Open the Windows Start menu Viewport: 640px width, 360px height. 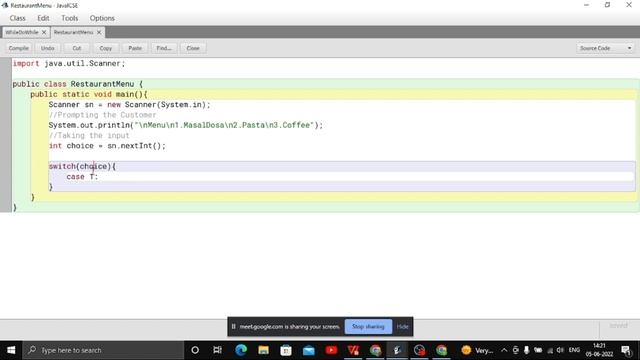click(x=11, y=350)
